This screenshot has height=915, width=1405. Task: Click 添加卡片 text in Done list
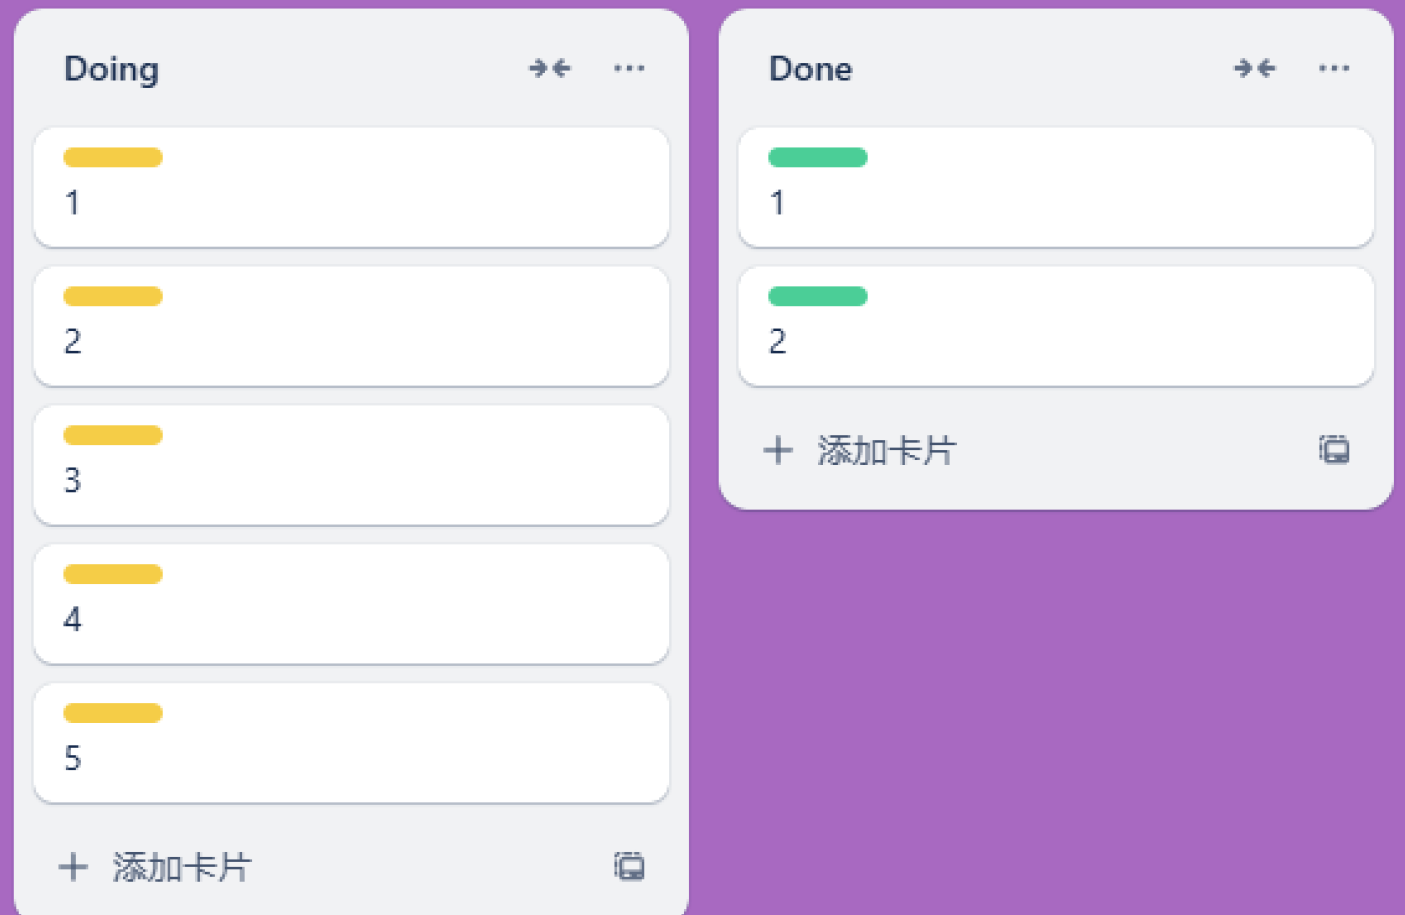coord(887,450)
